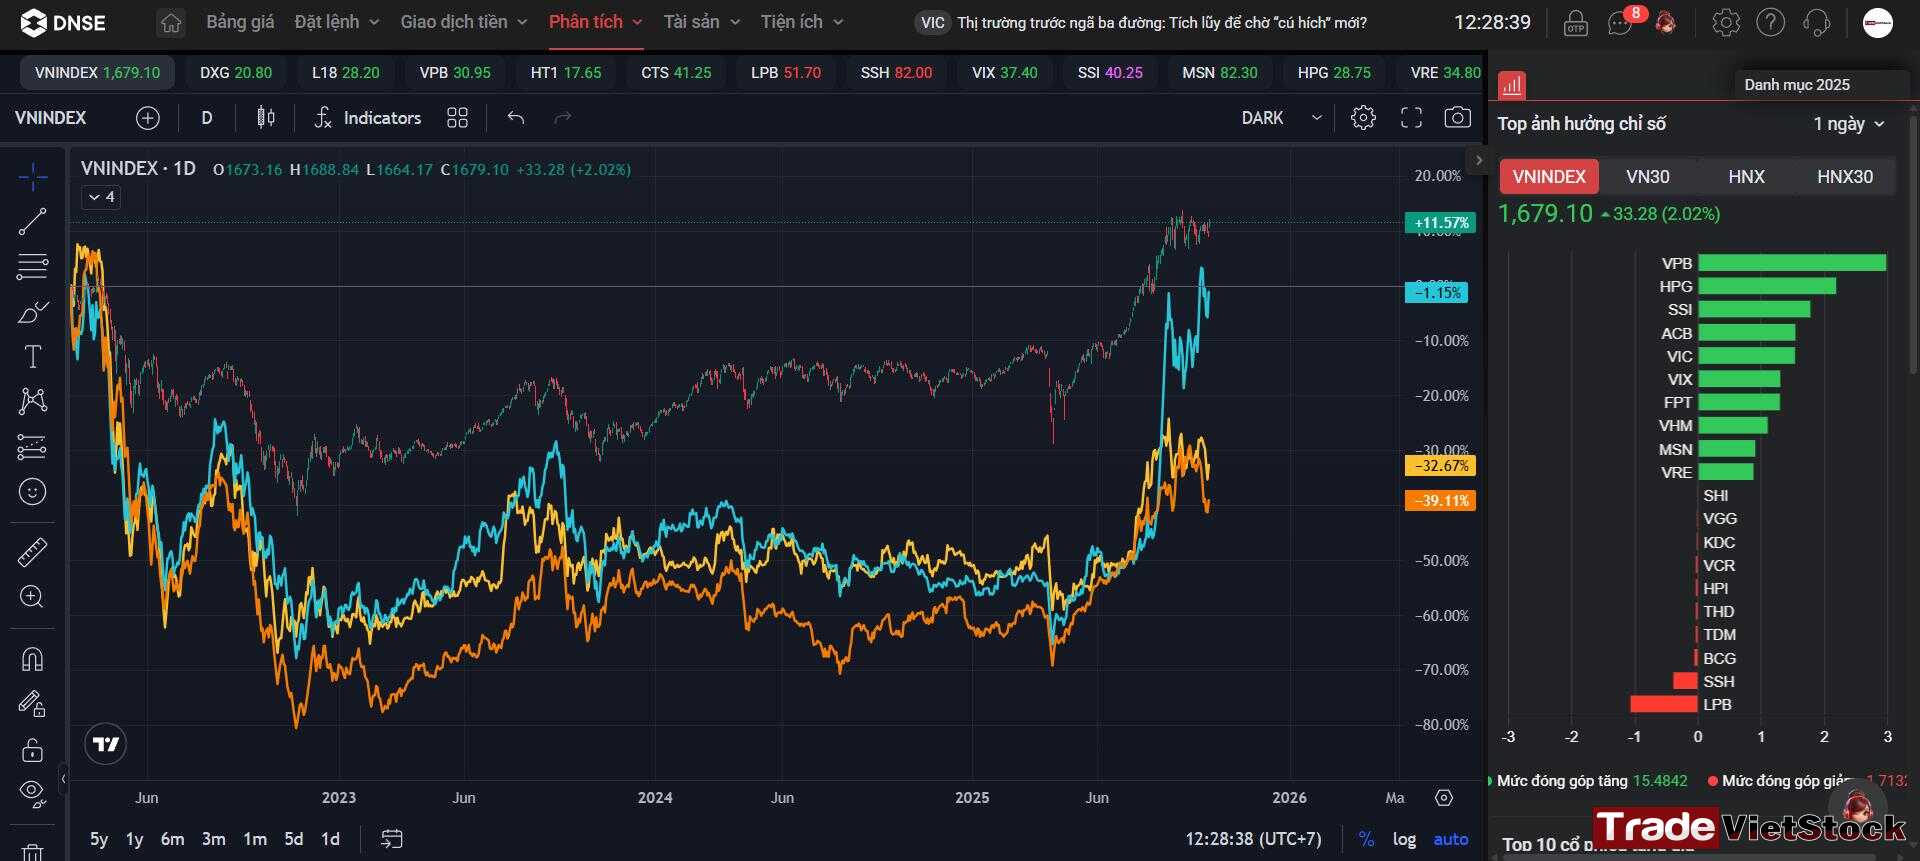The image size is (1920, 861).
Task: Open the Fibonacci retracement tools
Action: click(32, 267)
